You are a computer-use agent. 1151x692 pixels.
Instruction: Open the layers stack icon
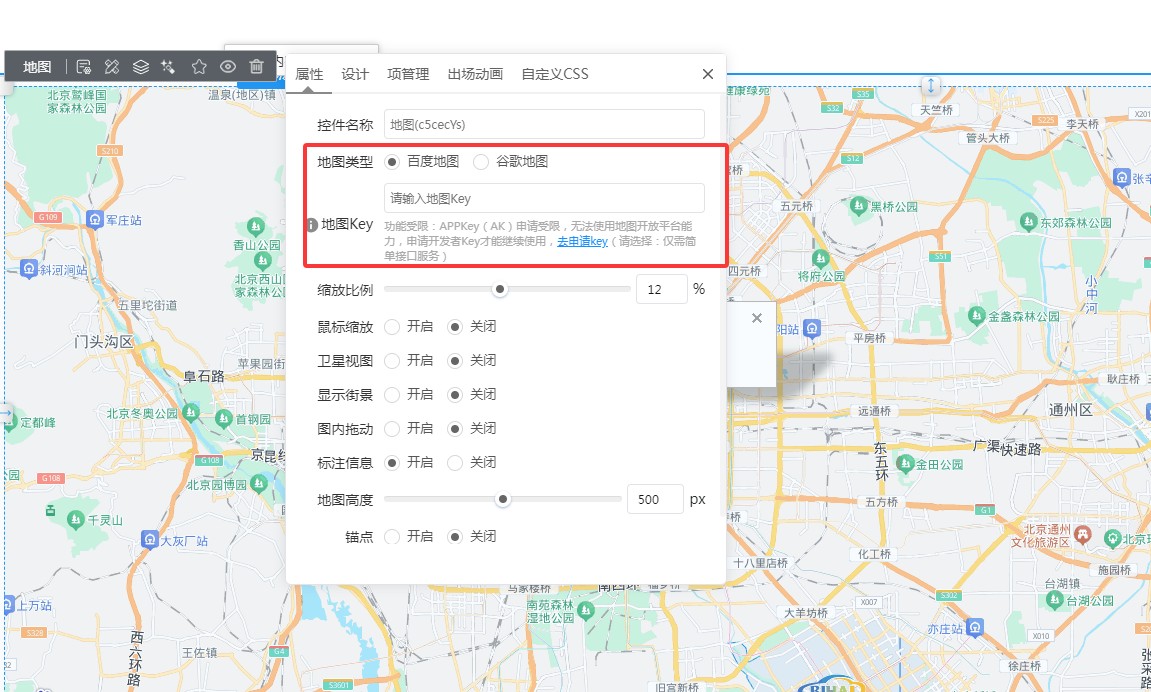[141, 67]
